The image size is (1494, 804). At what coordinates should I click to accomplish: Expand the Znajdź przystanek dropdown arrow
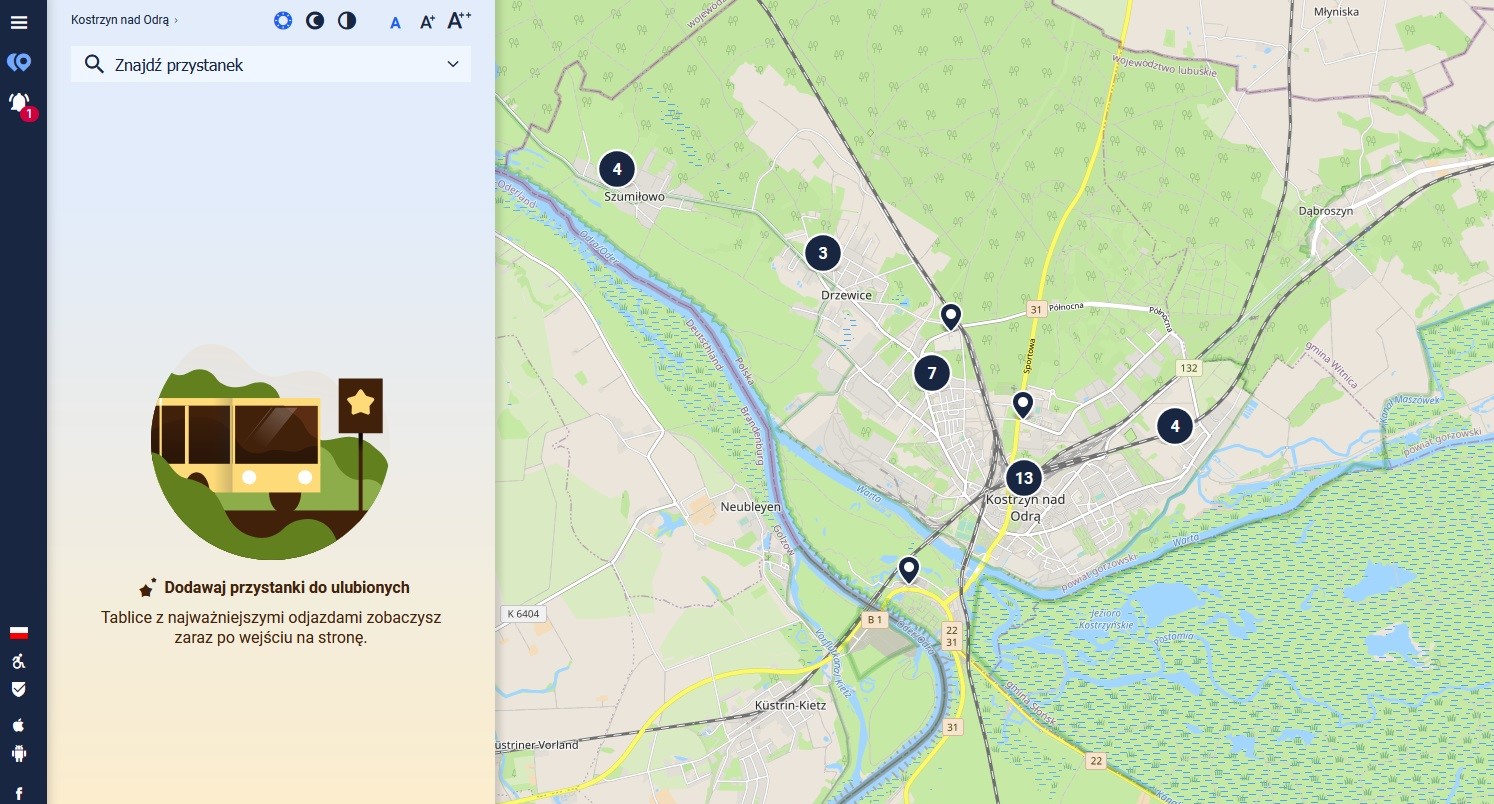point(453,65)
